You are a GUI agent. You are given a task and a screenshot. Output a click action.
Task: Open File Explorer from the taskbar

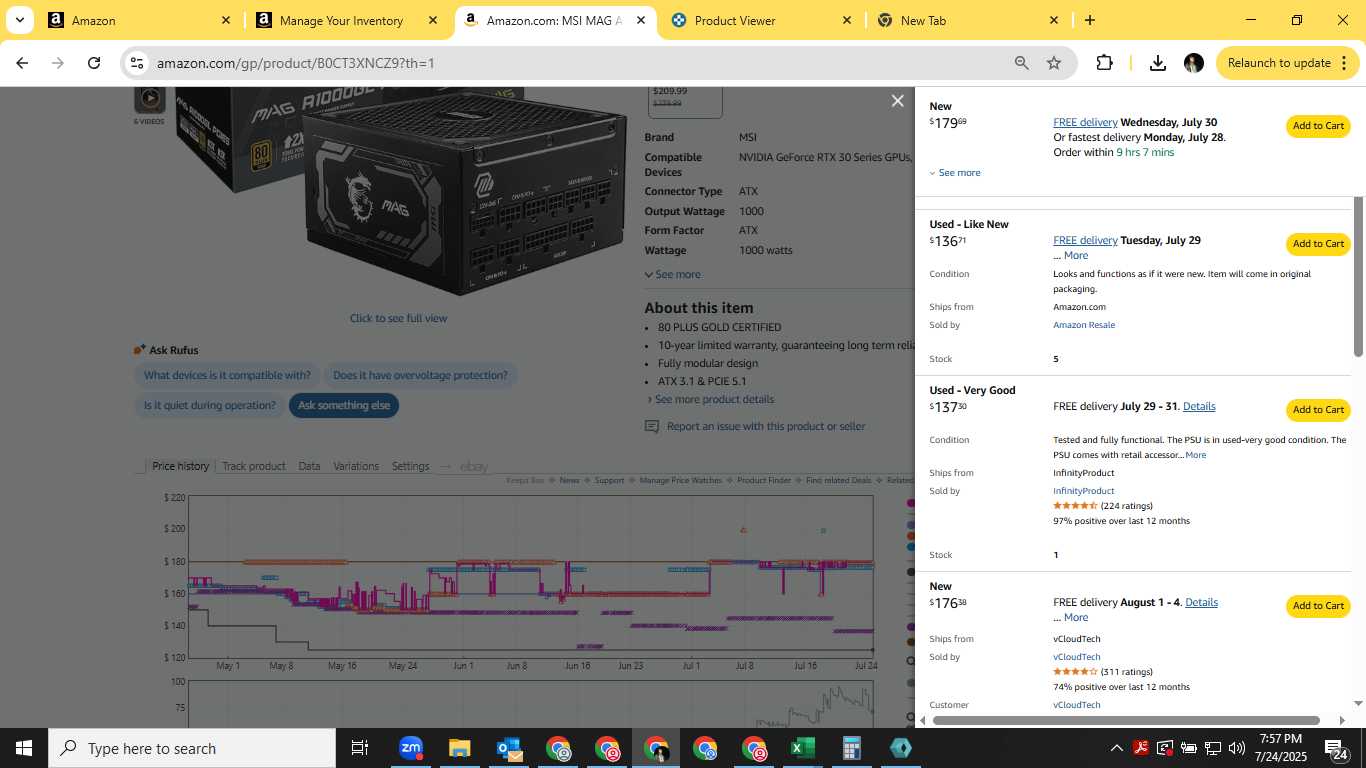pos(459,748)
